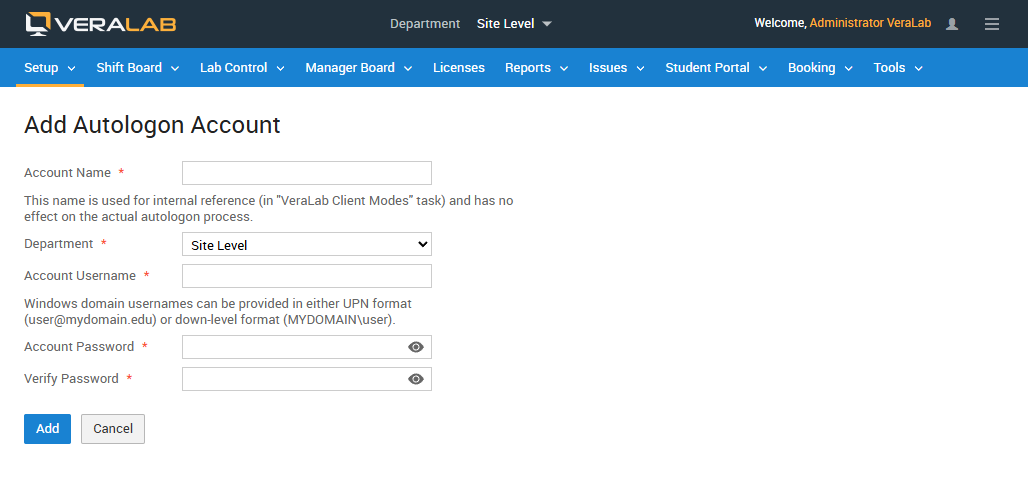This screenshot has width=1028, height=478.
Task: Expand the Department select box in form
Action: [x=307, y=244]
